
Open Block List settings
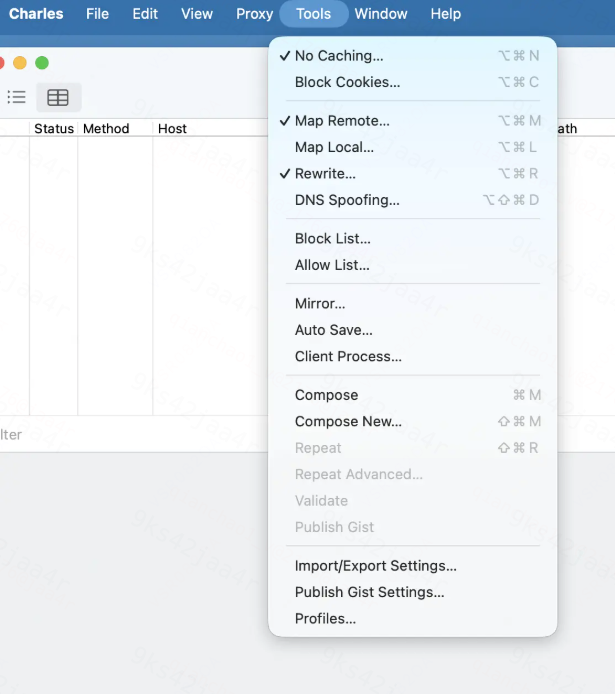point(412,239)
